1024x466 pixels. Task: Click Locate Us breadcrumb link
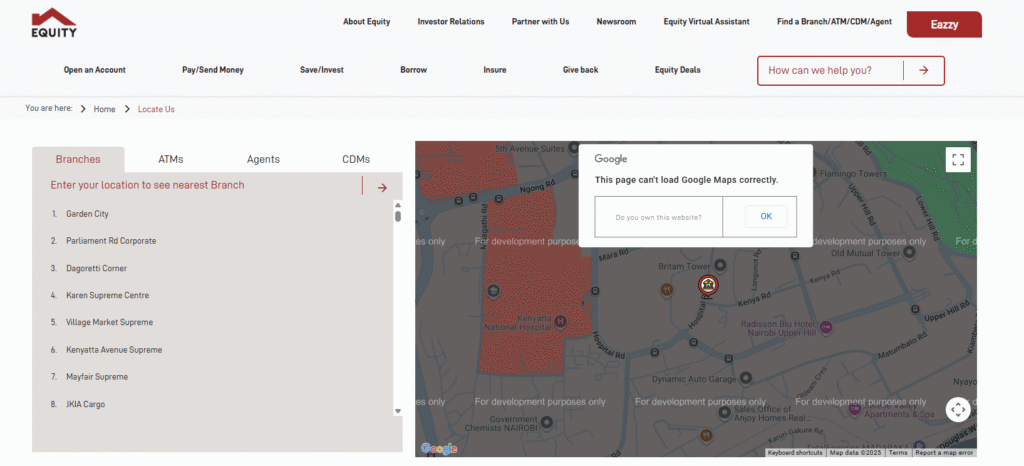coord(156,109)
